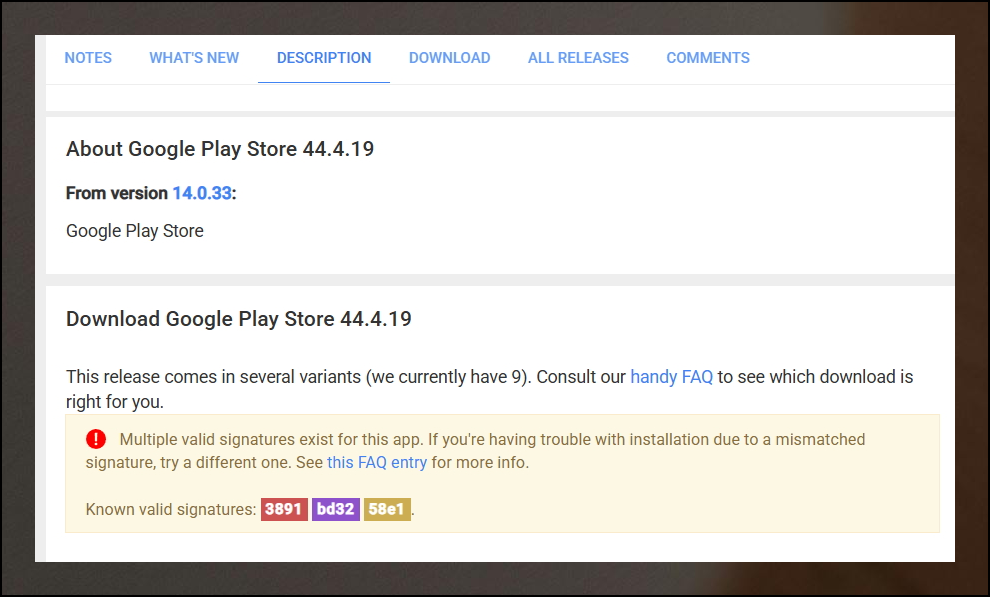
Task: Switch to the WHAT'S NEW tab
Action: 194,58
